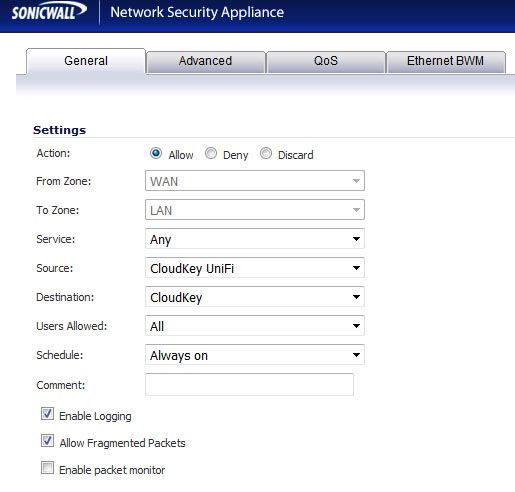
Task: Open the QoS tab
Action: [326, 62]
